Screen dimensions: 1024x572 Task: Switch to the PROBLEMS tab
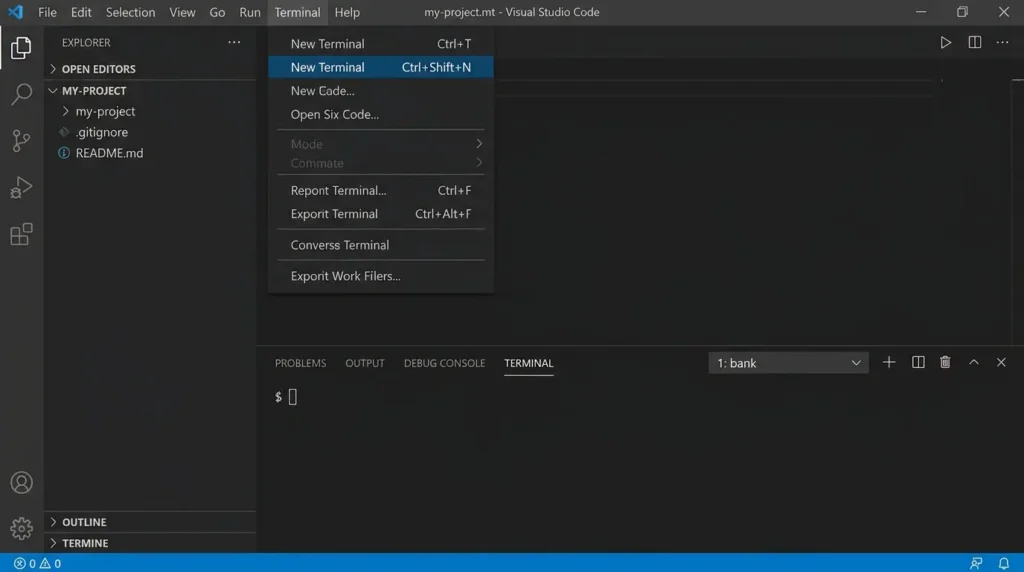(x=300, y=363)
